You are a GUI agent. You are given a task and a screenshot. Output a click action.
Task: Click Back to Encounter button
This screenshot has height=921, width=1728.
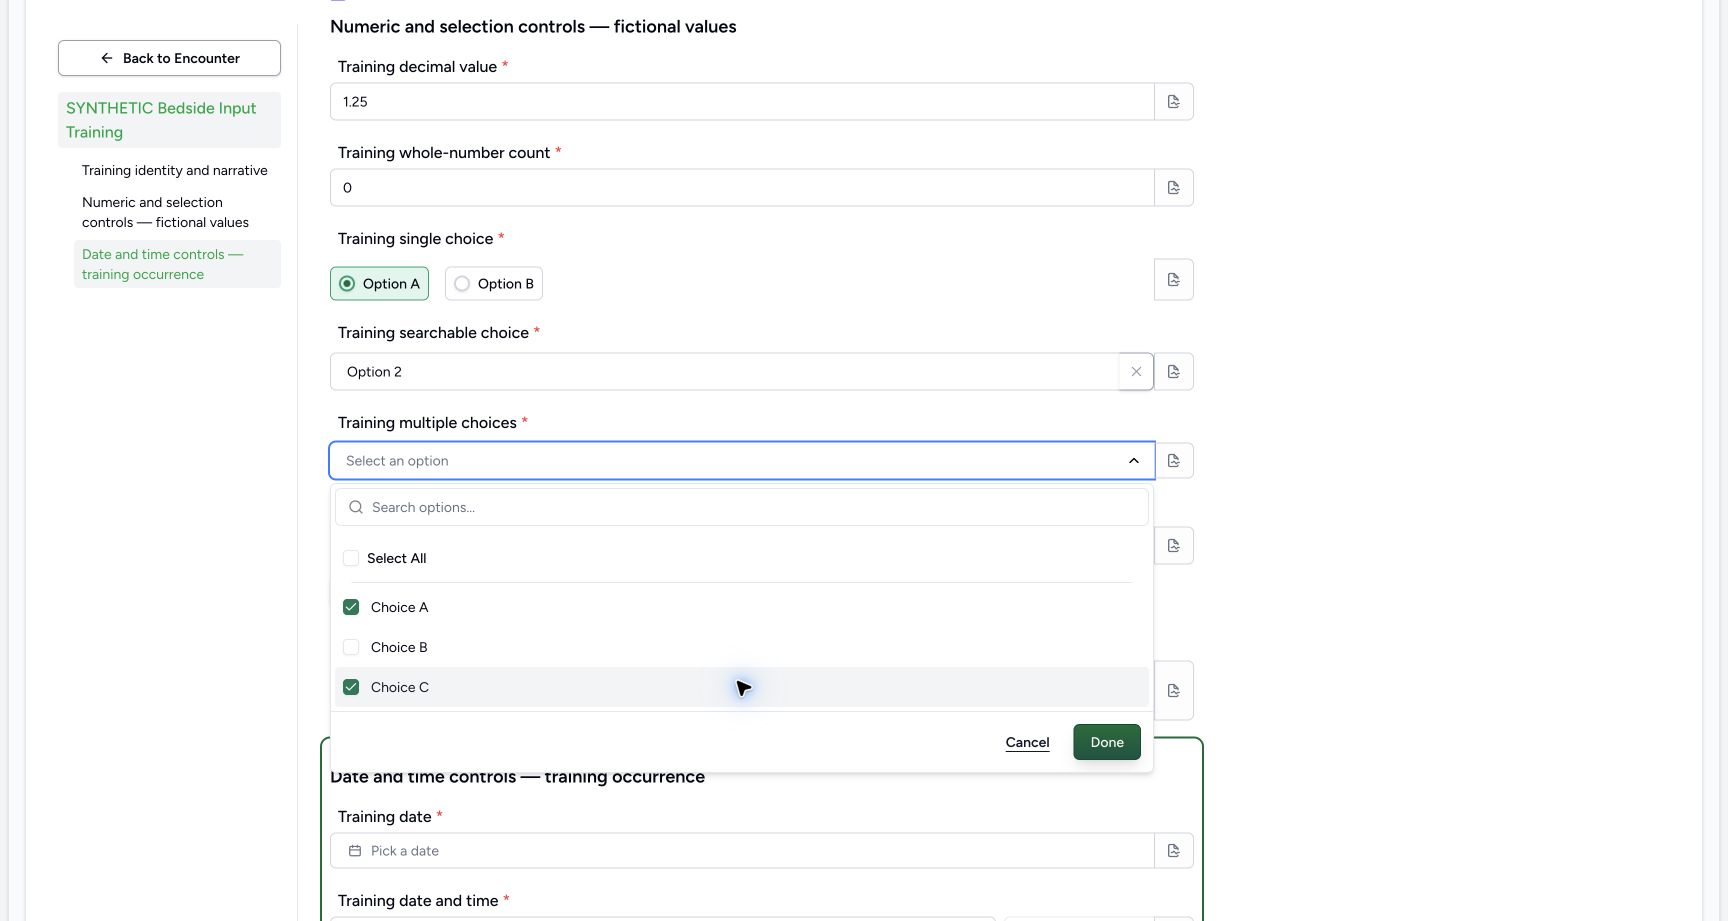coord(169,59)
